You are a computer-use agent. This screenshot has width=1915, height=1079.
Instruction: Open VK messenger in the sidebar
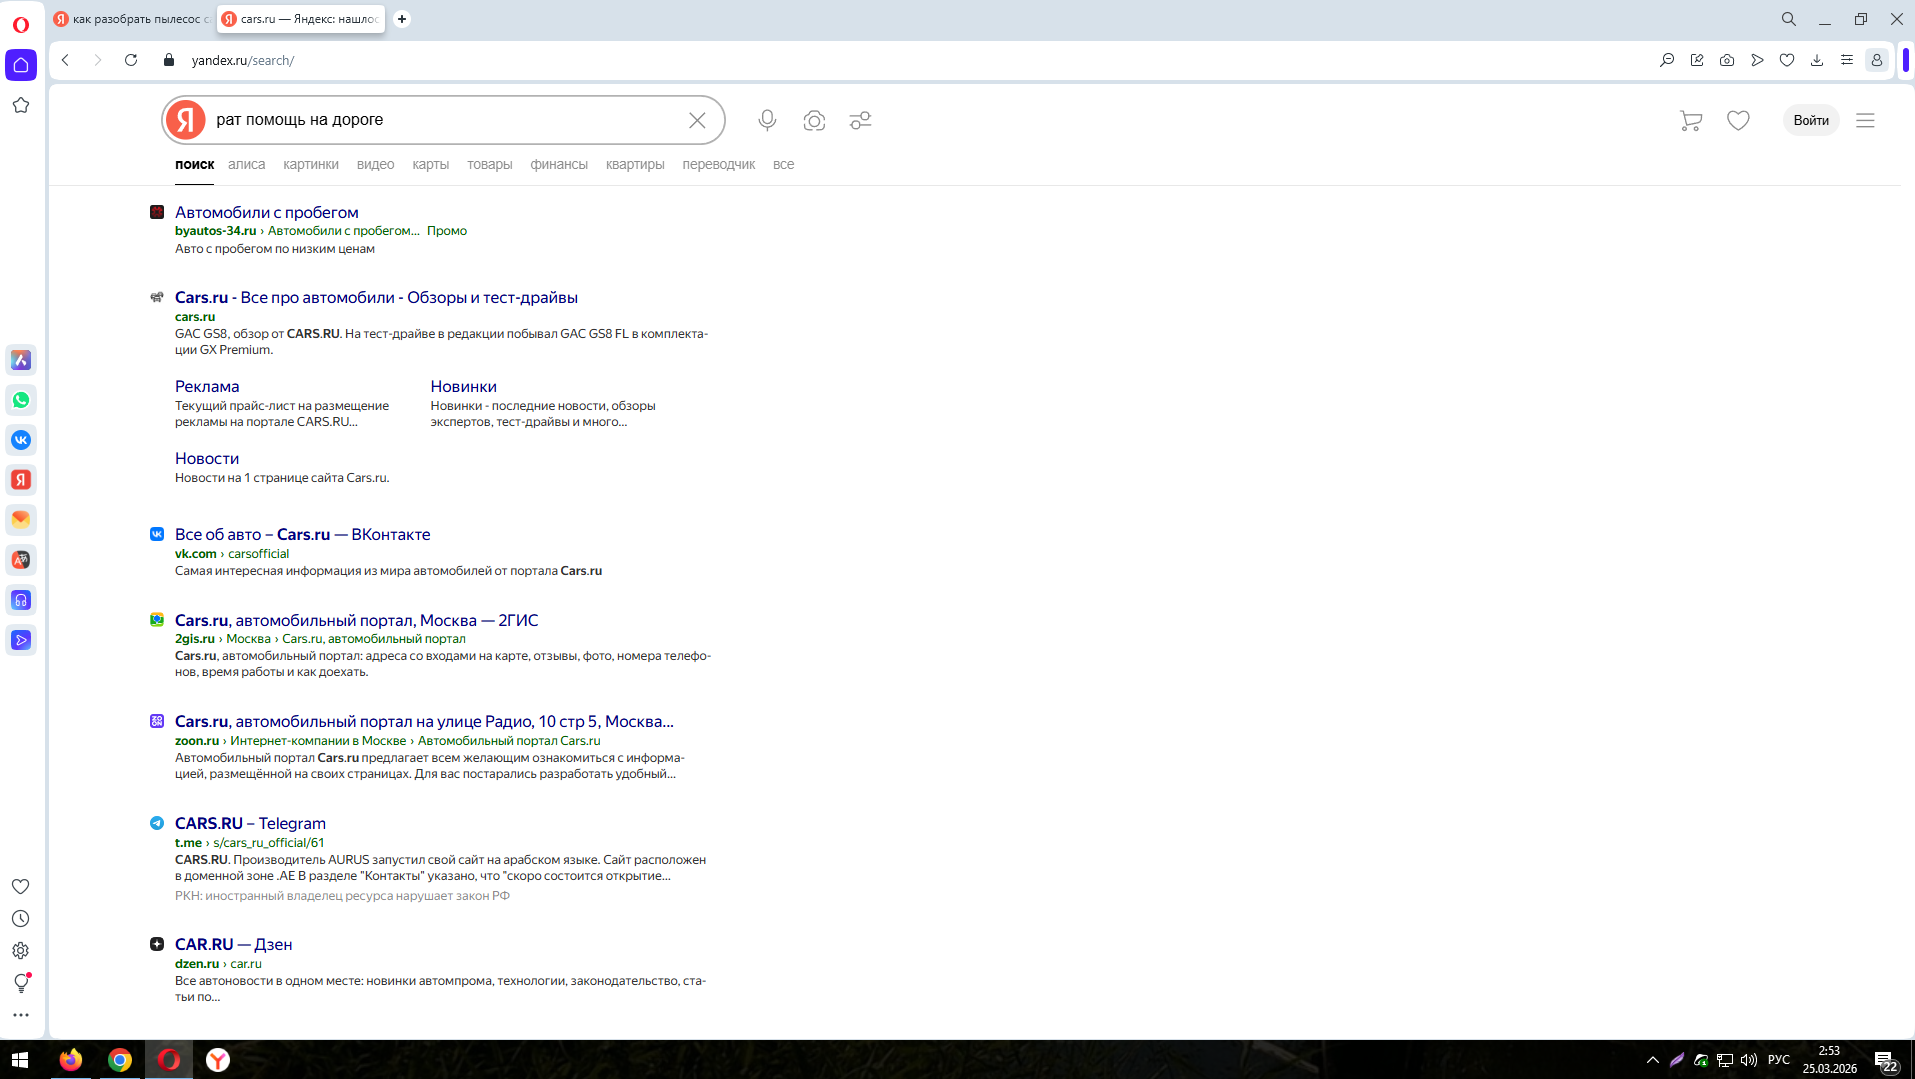[x=21, y=440]
